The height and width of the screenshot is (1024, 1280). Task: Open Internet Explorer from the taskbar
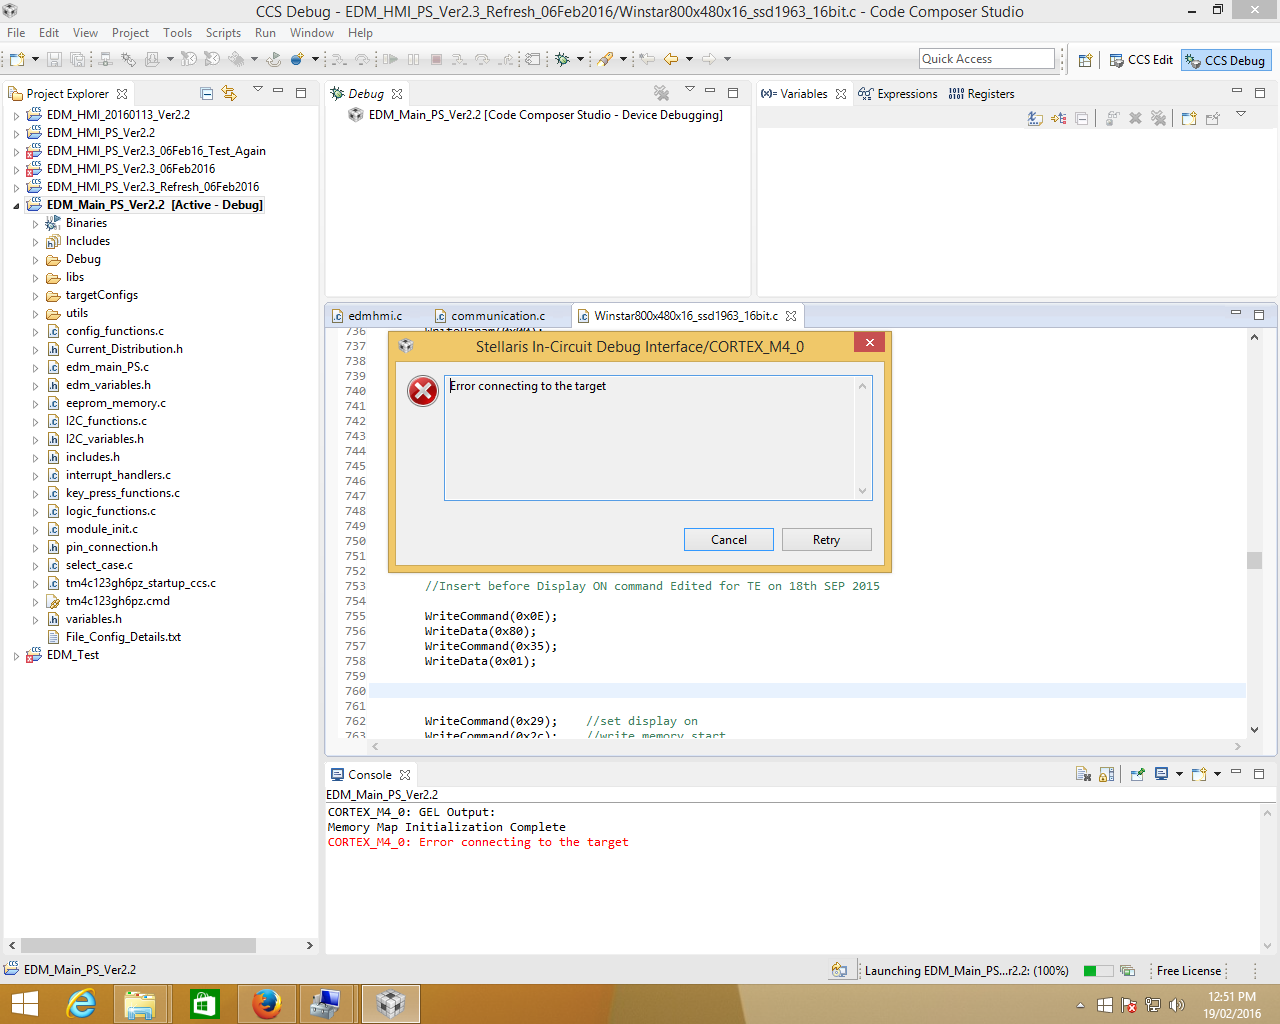click(x=80, y=1004)
